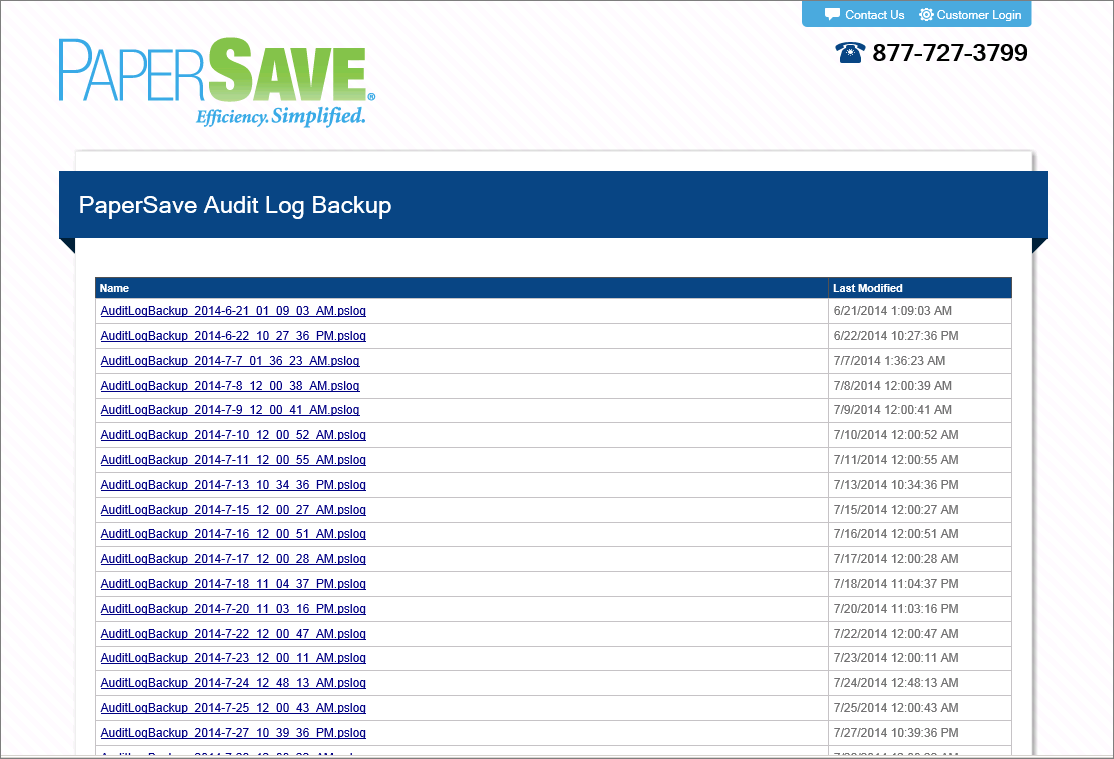Click the date 7/20/2014 11:03:16 PM
This screenshot has height=759, width=1114.
point(896,608)
